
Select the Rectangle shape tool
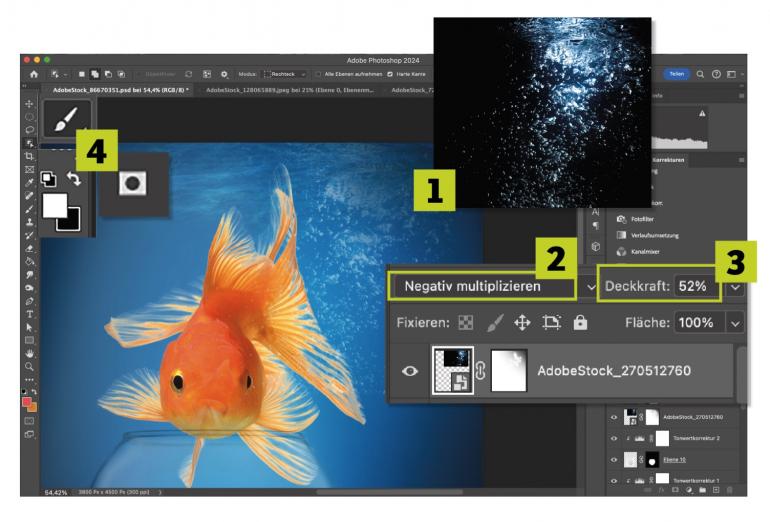29,340
